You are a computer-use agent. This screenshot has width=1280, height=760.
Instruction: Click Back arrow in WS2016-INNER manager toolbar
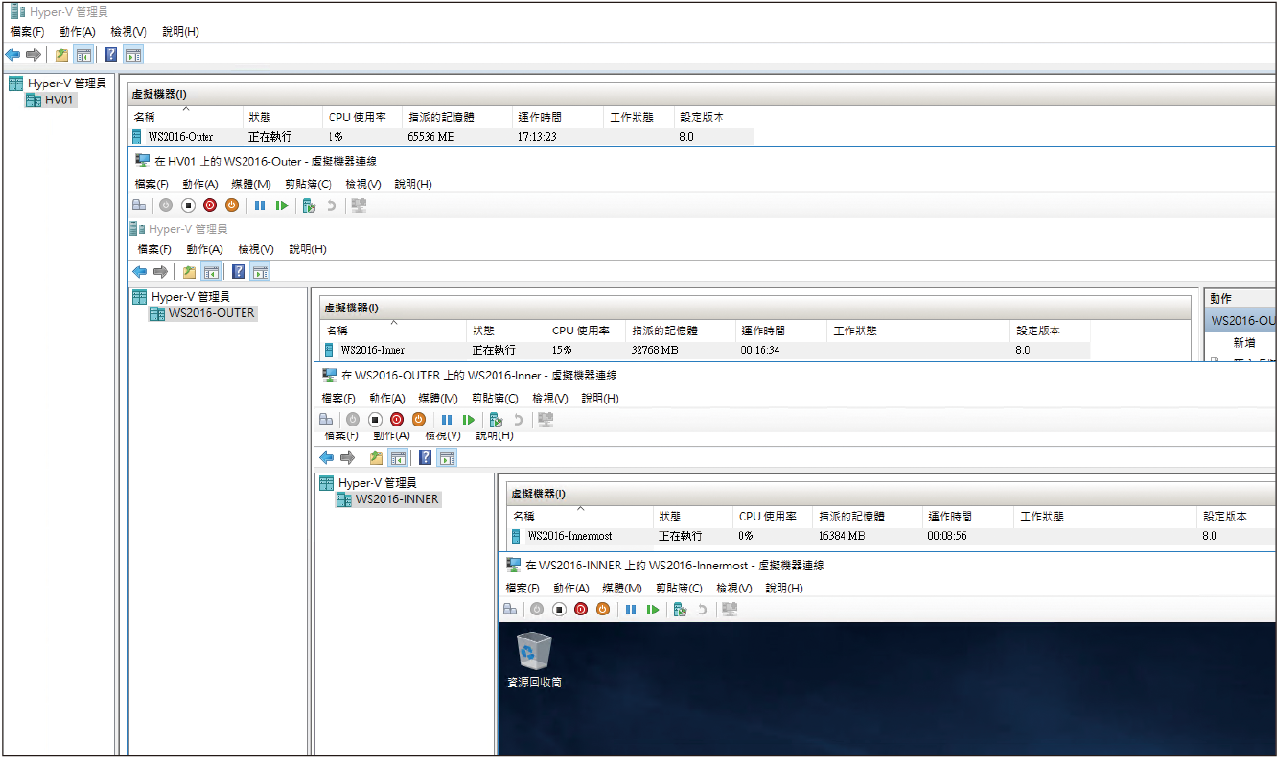pos(327,458)
